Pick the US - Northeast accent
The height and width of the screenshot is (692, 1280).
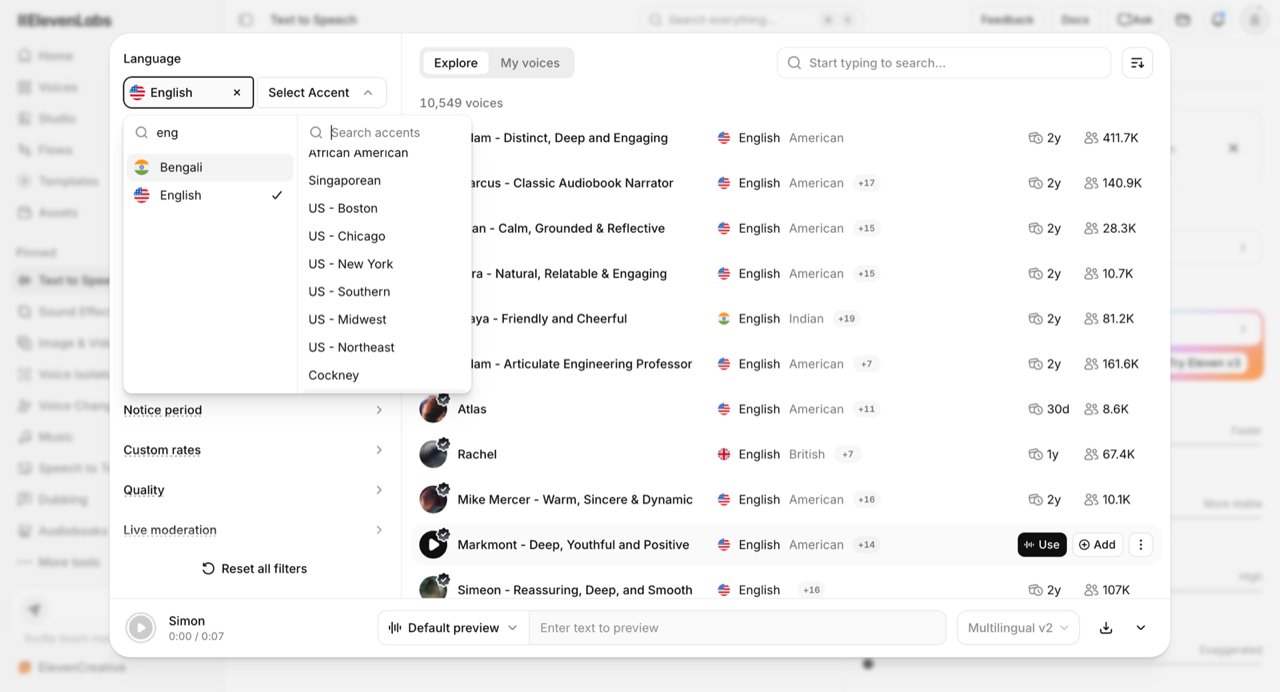pyautogui.click(x=351, y=348)
